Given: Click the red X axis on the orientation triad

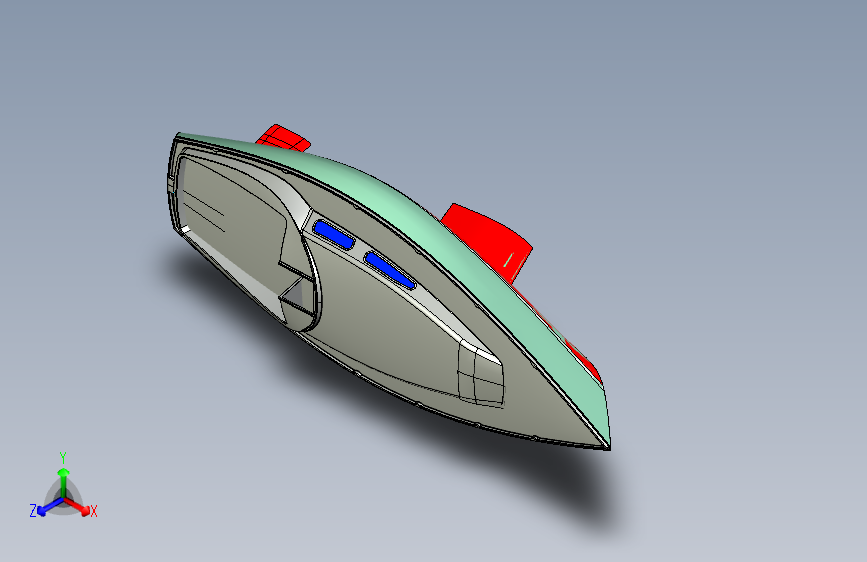Looking at the screenshot, I should point(78,506).
